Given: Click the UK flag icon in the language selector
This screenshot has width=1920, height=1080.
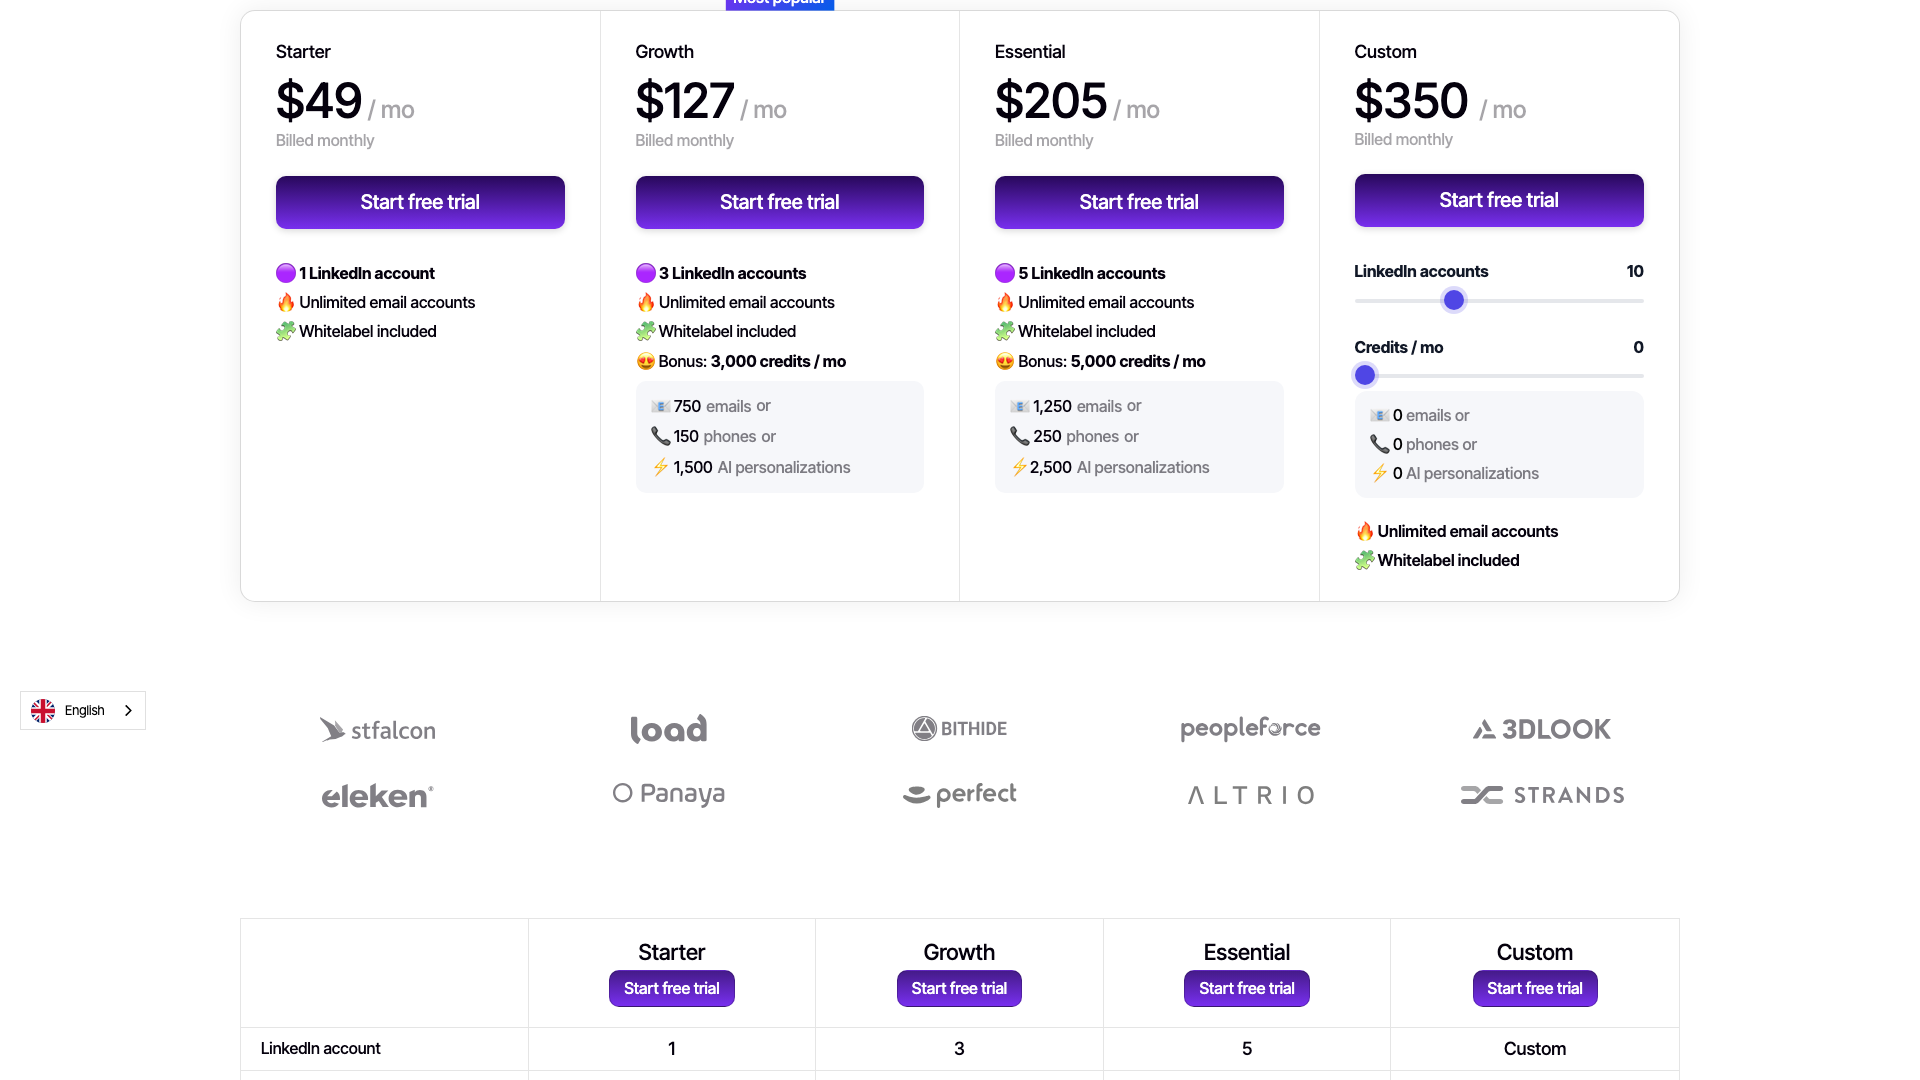Looking at the screenshot, I should tap(43, 710).
